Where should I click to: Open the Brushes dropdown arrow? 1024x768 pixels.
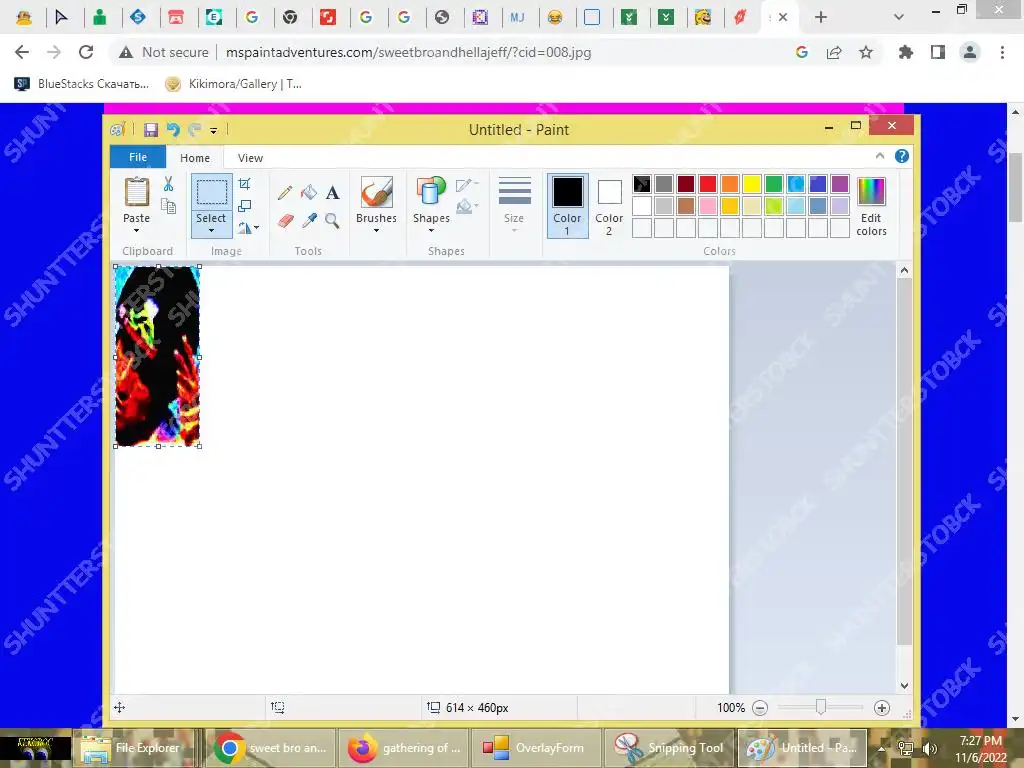(376, 231)
